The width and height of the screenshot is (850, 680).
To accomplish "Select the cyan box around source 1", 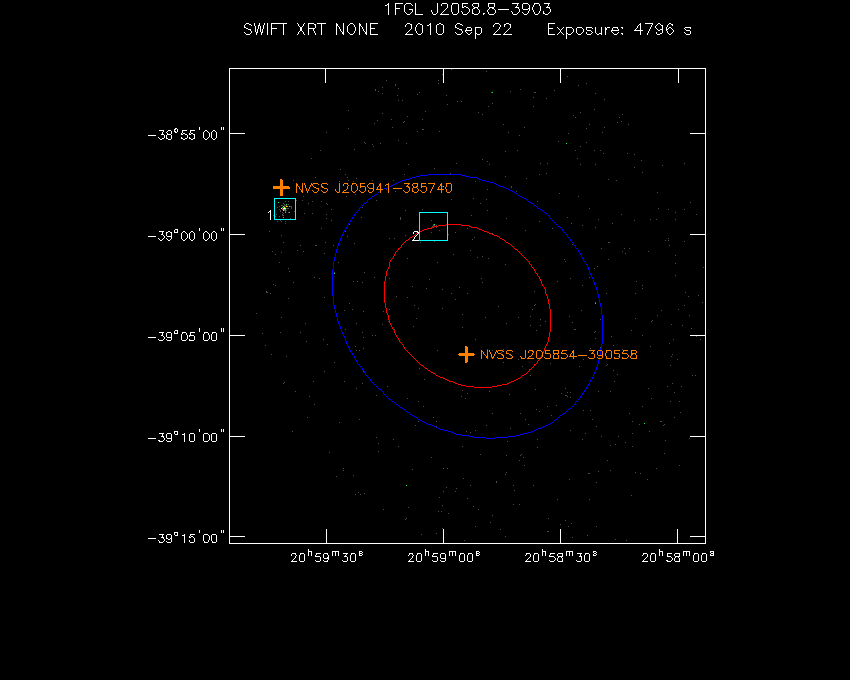I will [285, 209].
